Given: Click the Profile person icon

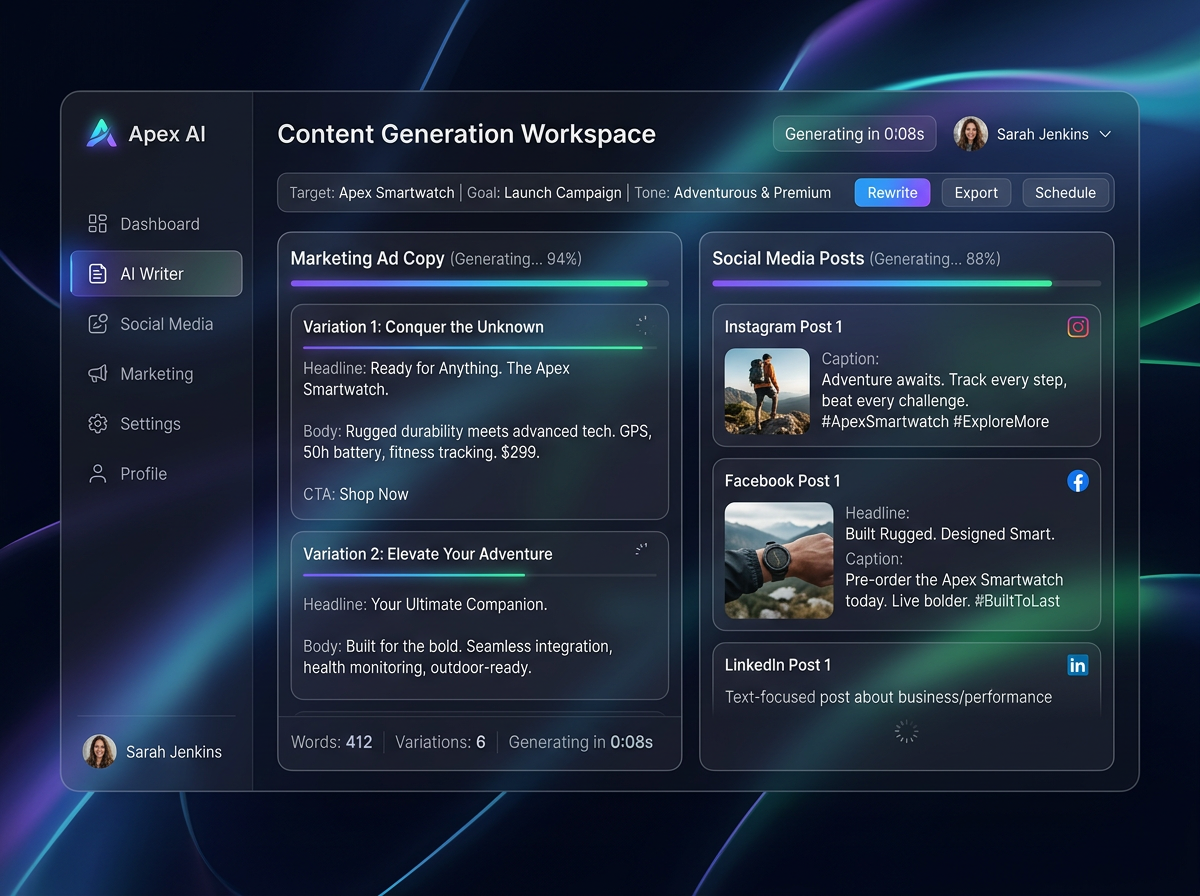Looking at the screenshot, I should coord(97,473).
